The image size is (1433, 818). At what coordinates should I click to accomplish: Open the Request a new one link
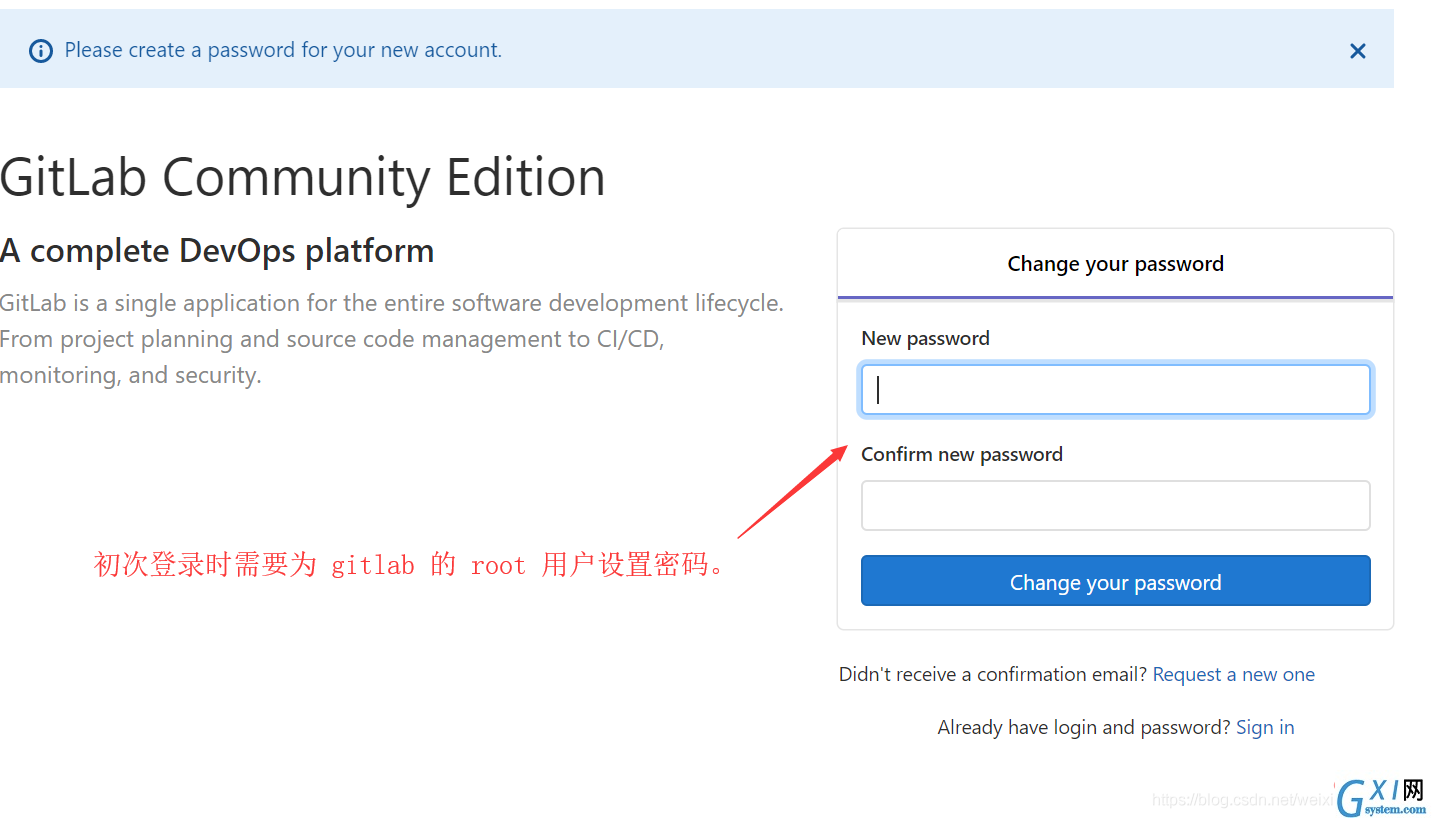click(x=1233, y=674)
